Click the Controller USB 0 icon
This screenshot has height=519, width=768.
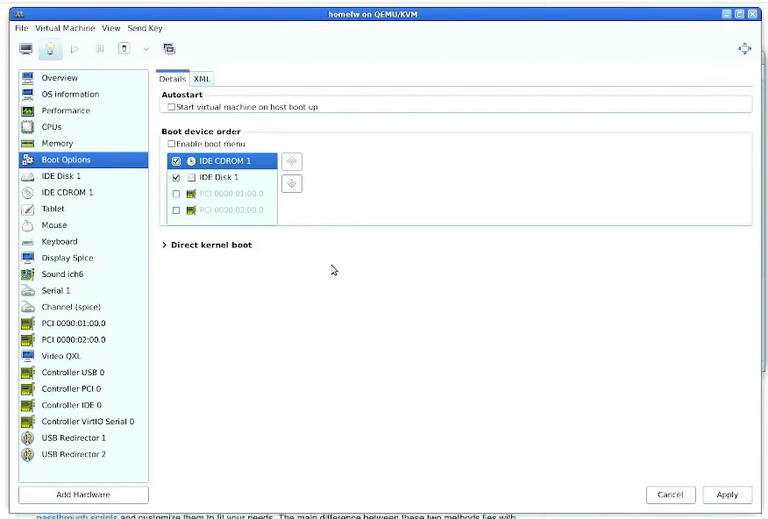pos(28,373)
